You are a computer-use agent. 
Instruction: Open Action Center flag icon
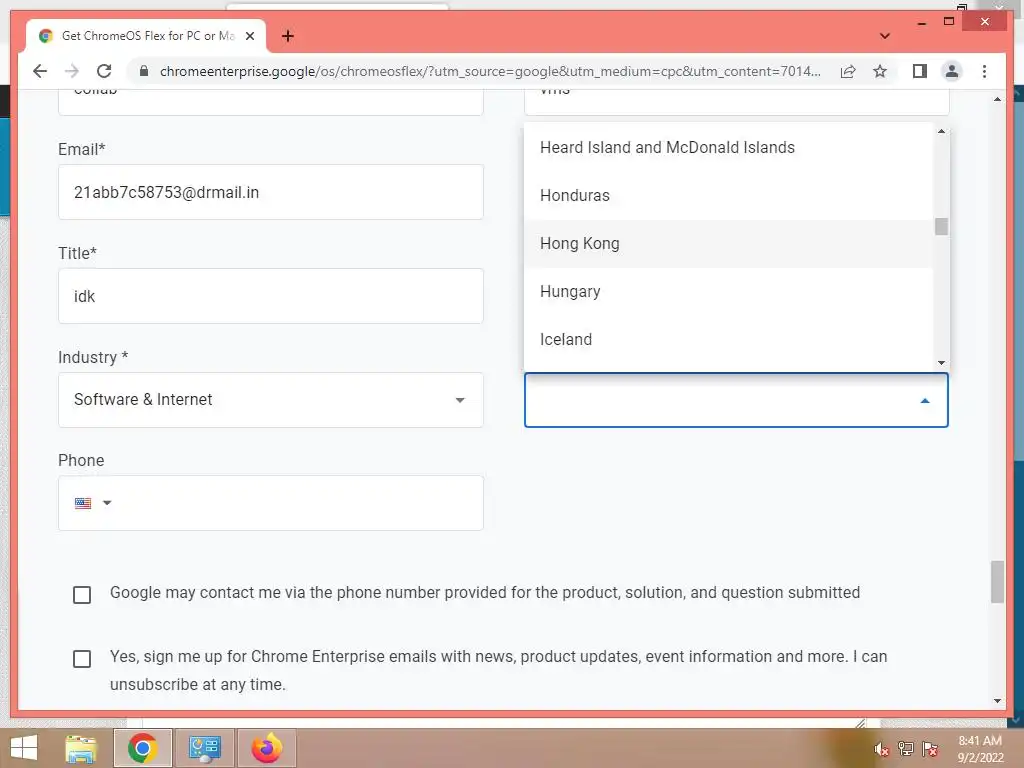(930, 749)
